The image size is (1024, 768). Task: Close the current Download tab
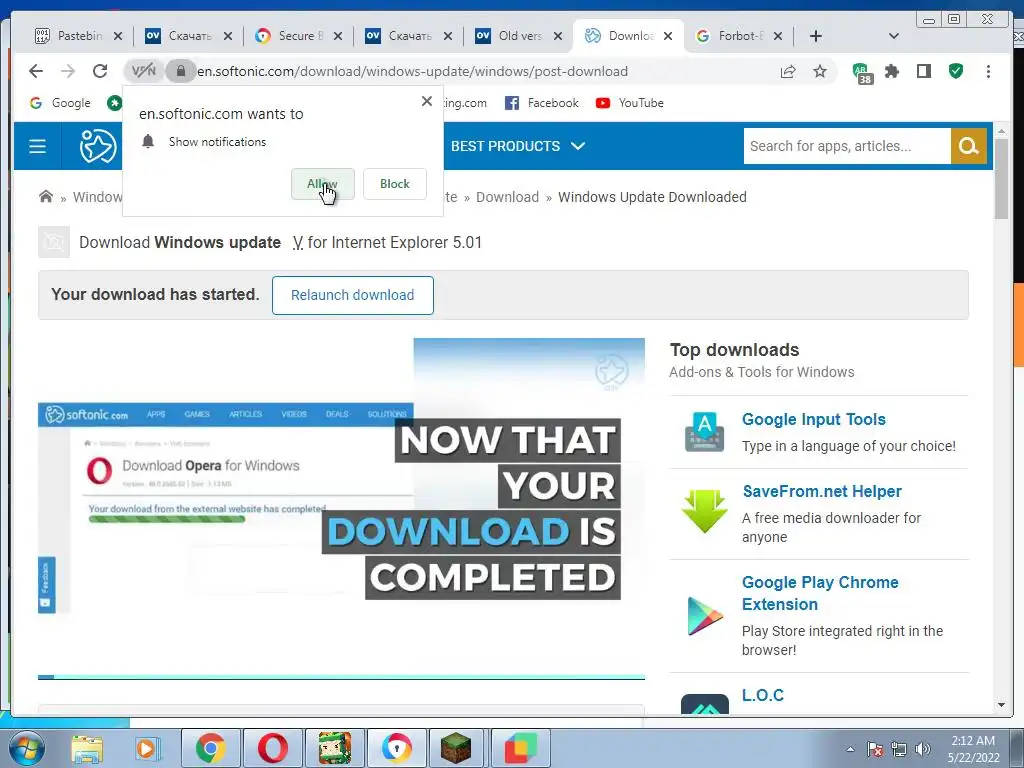click(668, 36)
